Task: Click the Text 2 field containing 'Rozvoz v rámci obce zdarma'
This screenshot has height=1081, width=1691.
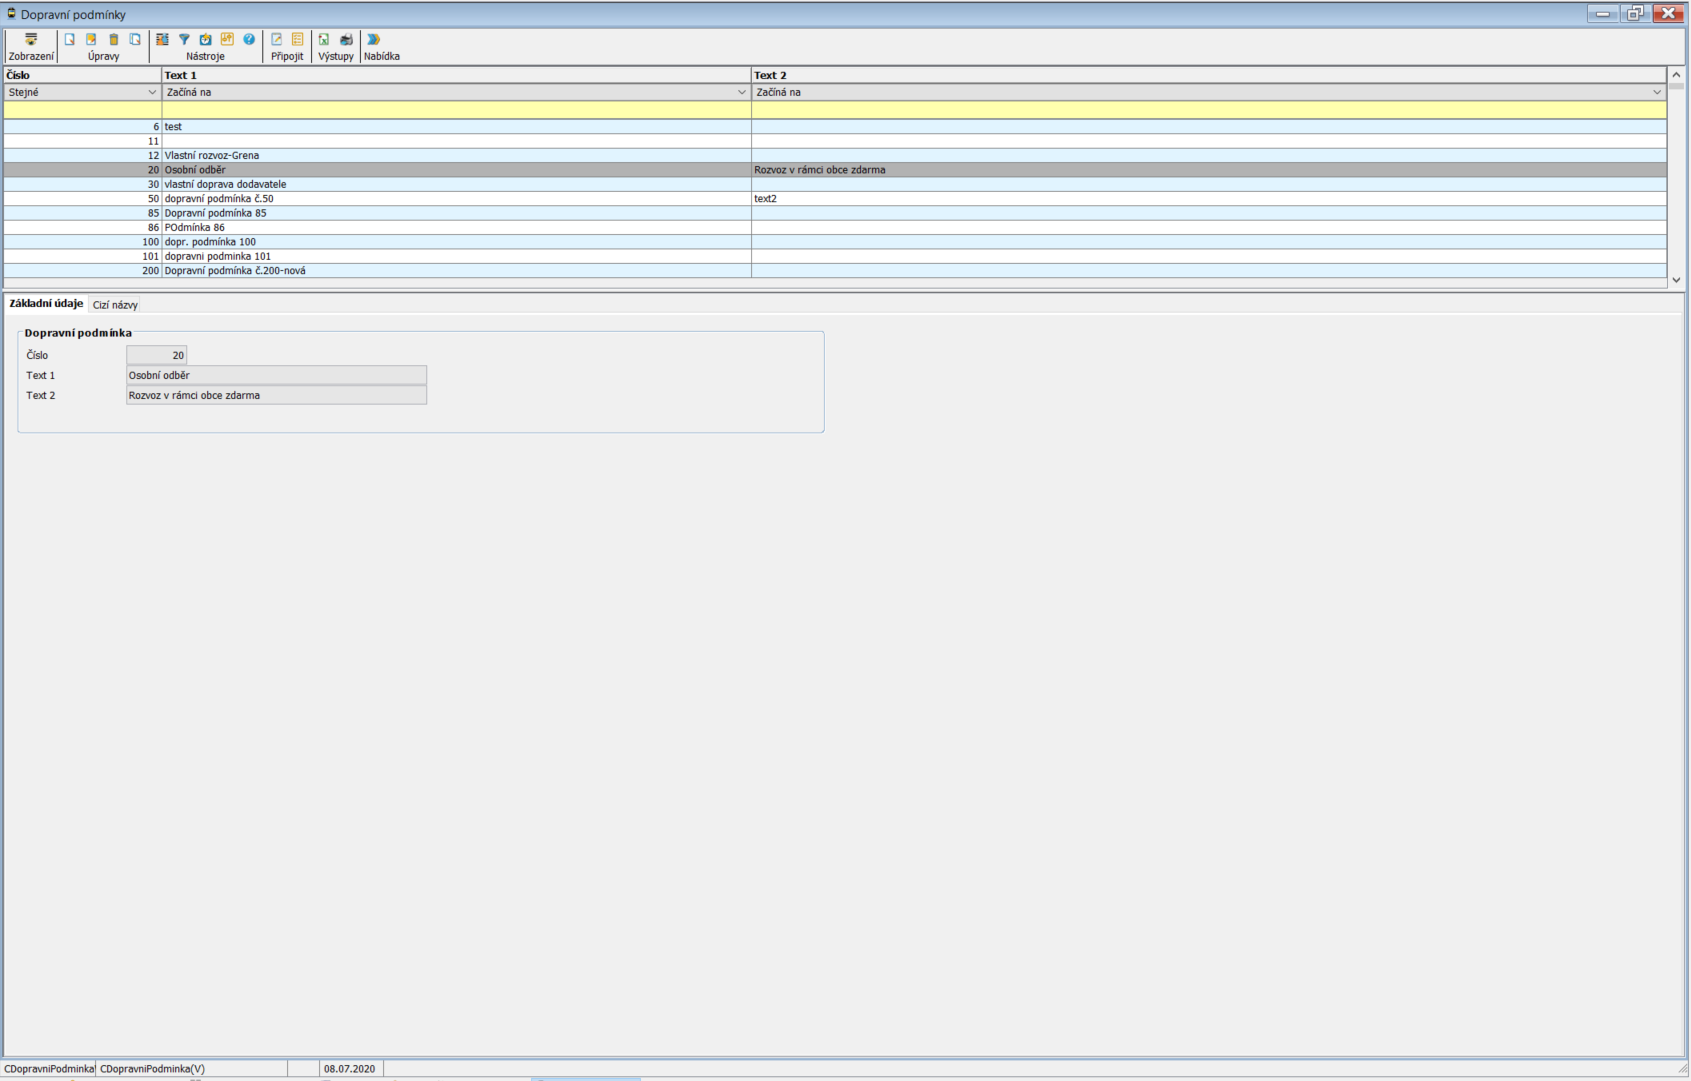Action: click(x=276, y=396)
